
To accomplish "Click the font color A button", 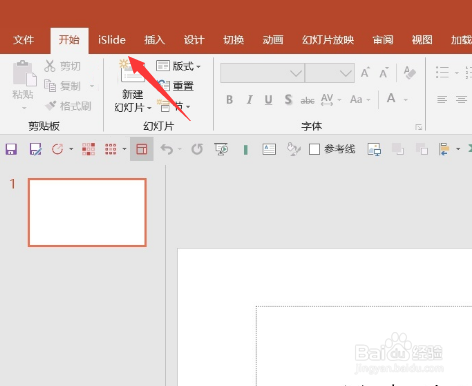I will click(x=391, y=98).
